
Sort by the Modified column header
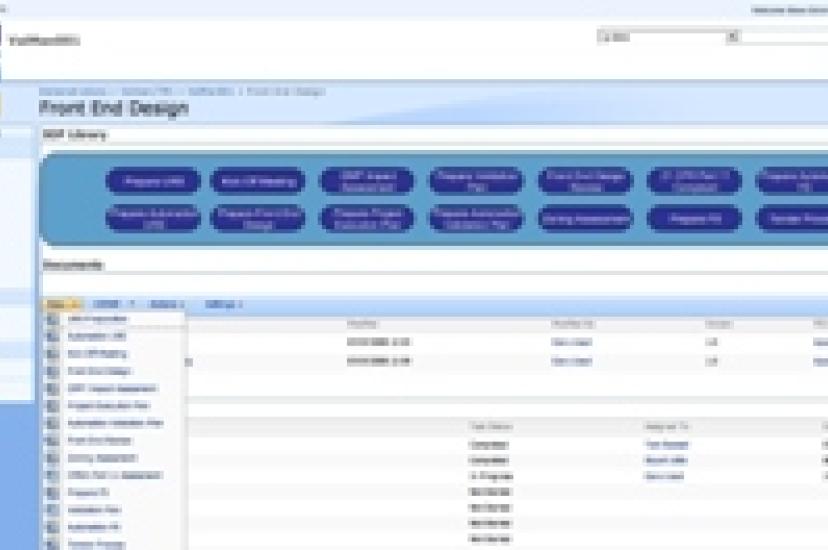[x=362, y=324]
